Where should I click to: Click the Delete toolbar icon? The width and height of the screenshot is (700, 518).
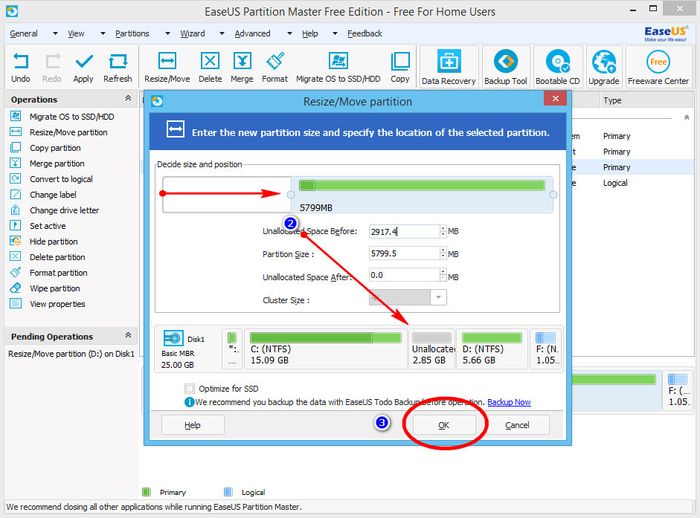(x=210, y=67)
